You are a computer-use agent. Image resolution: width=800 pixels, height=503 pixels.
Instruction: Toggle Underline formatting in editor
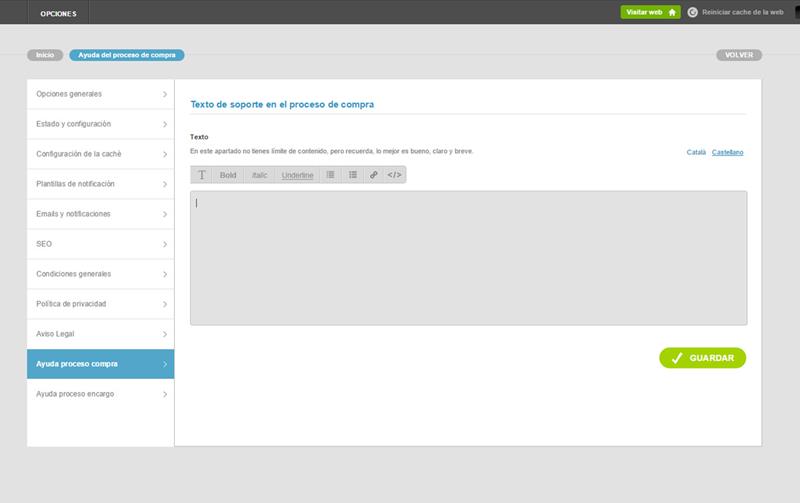tap(297, 175)
